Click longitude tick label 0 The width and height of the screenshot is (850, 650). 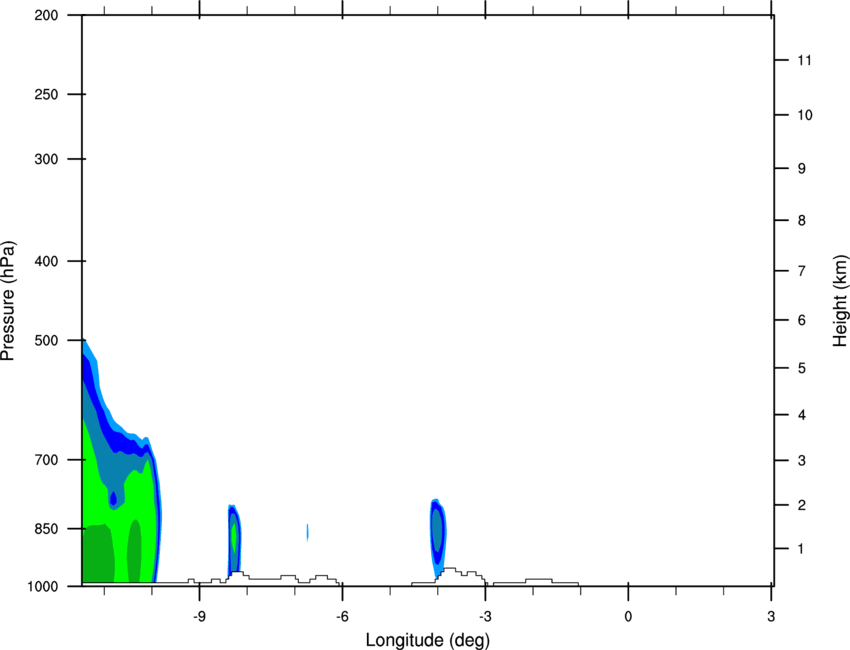[x=628, y=616]
